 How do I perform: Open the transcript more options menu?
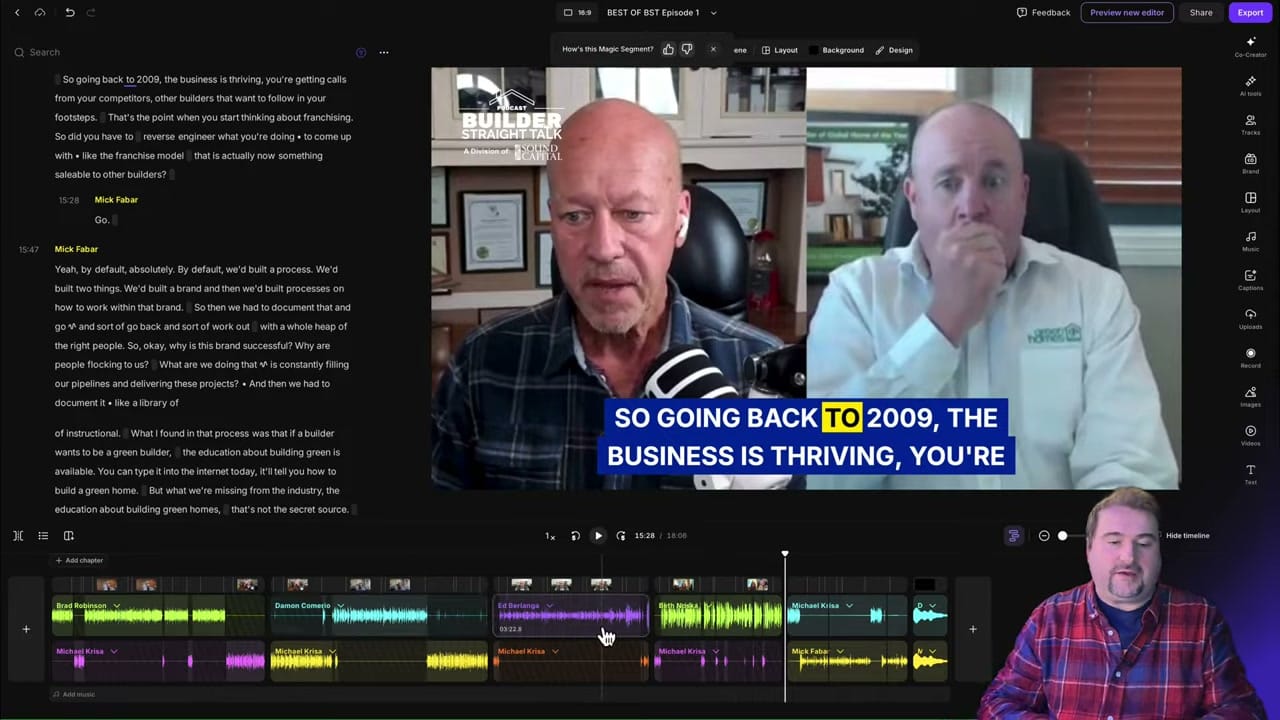(383, 52)
